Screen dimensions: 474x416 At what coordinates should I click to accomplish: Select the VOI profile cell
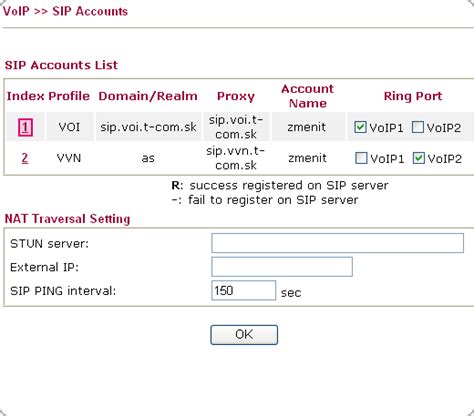pyautogui.click(x=69, y=127)
